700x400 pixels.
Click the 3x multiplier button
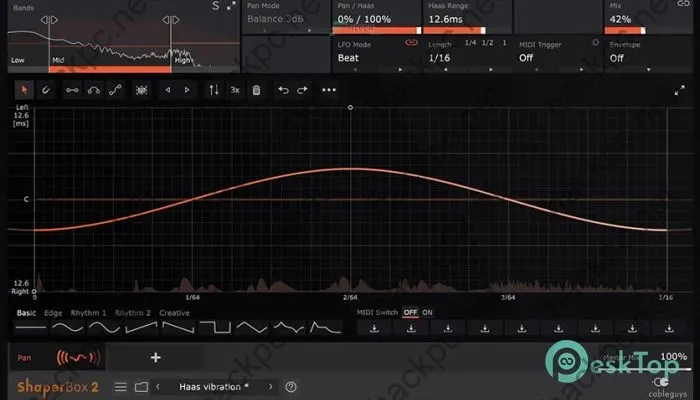[235, 90]
